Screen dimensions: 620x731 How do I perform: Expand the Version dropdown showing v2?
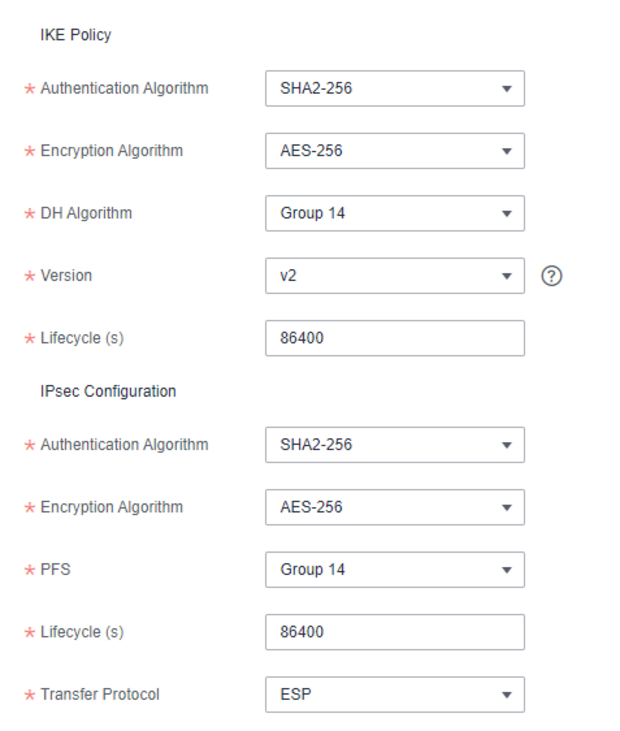pyautogui.click(x=394, y=276)
